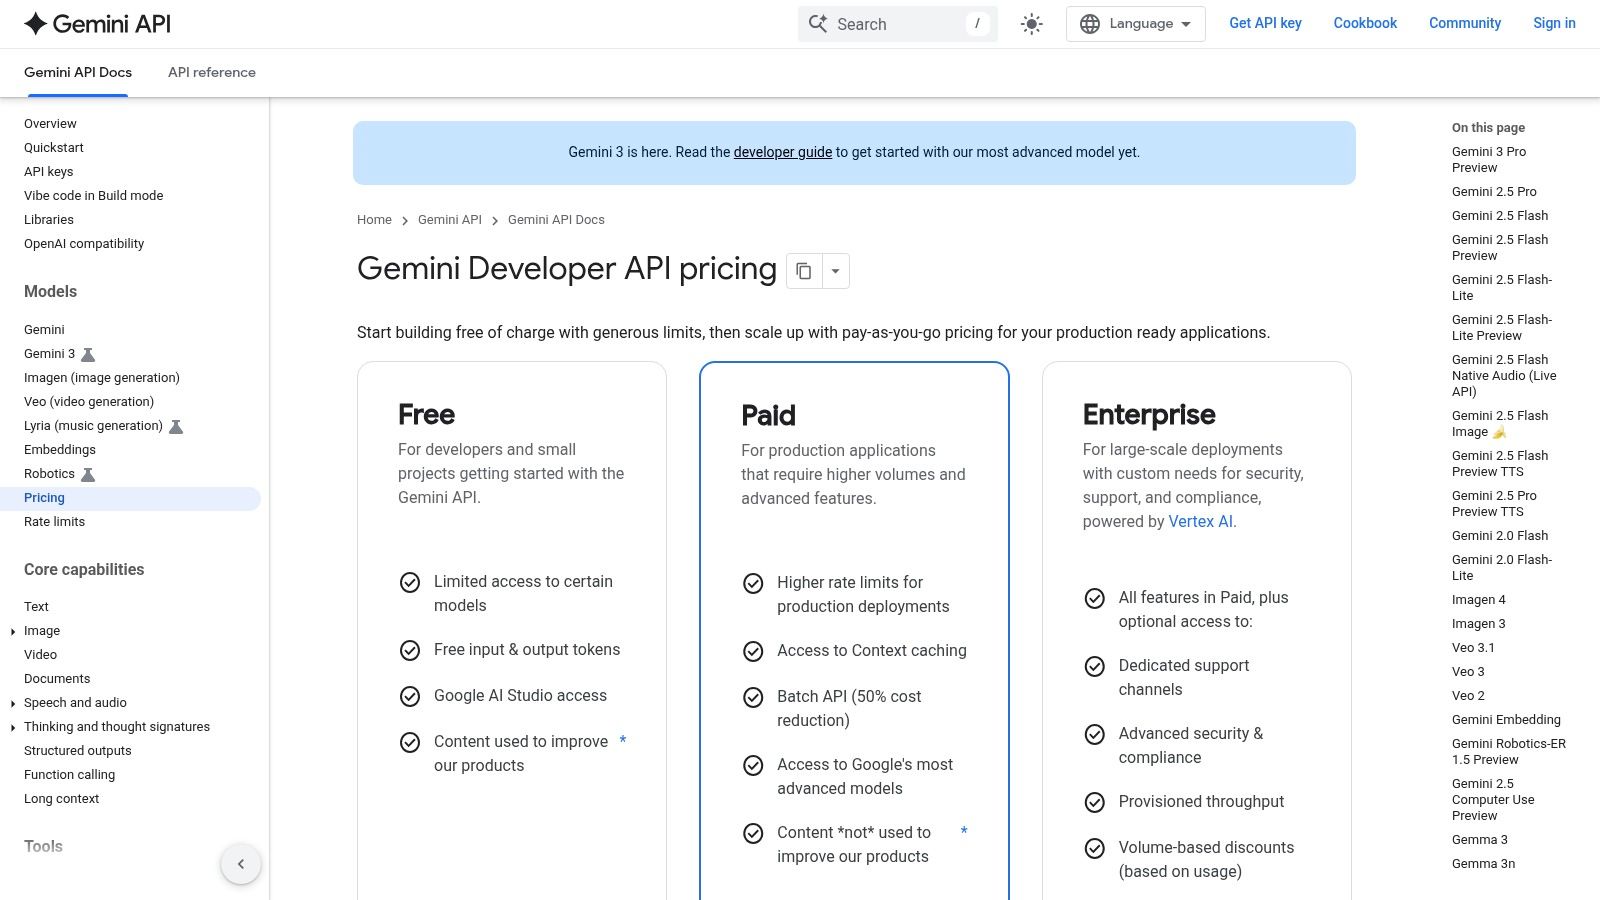Click checkmark icon beside Access to Context caching
The image size is (1600, 900).
click(753, 652)
